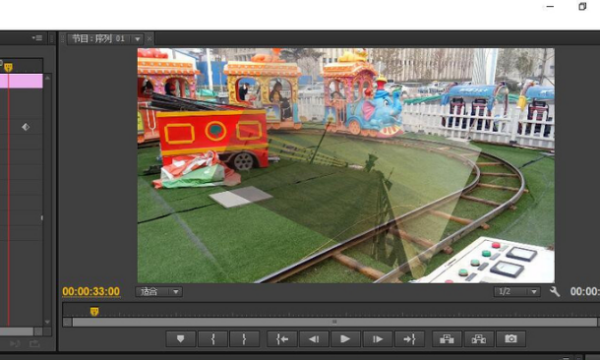Open playback resolution 1/2 dropdown
600x360 pixels.
(517, 292)
